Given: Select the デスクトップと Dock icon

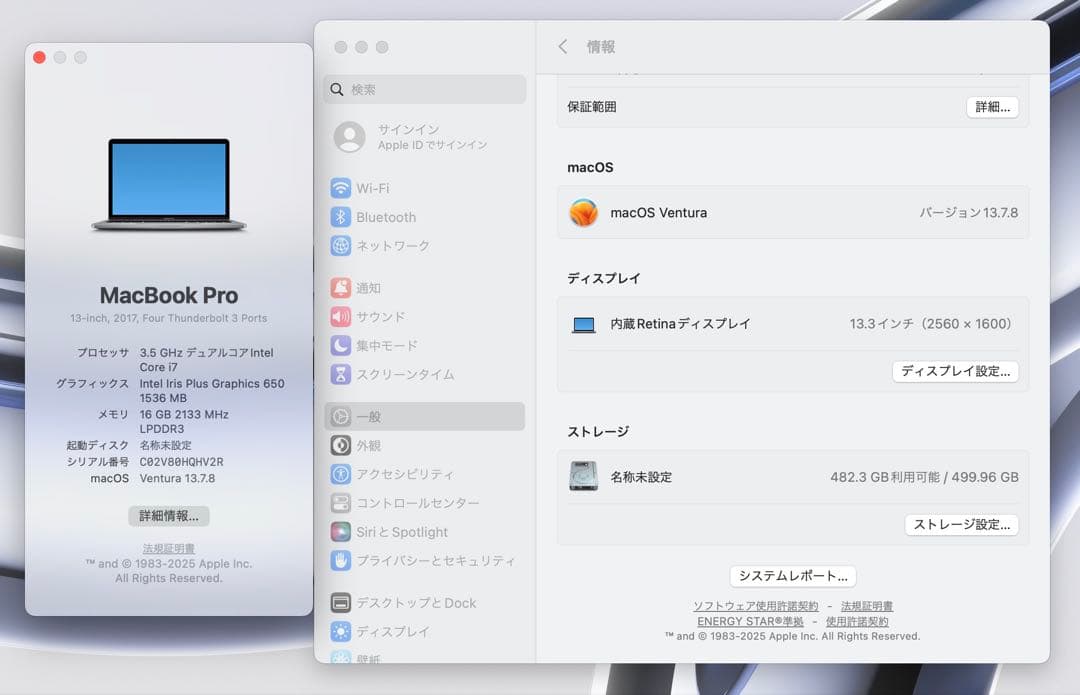Looking at the screenshot, I should [x=340, y=603].
